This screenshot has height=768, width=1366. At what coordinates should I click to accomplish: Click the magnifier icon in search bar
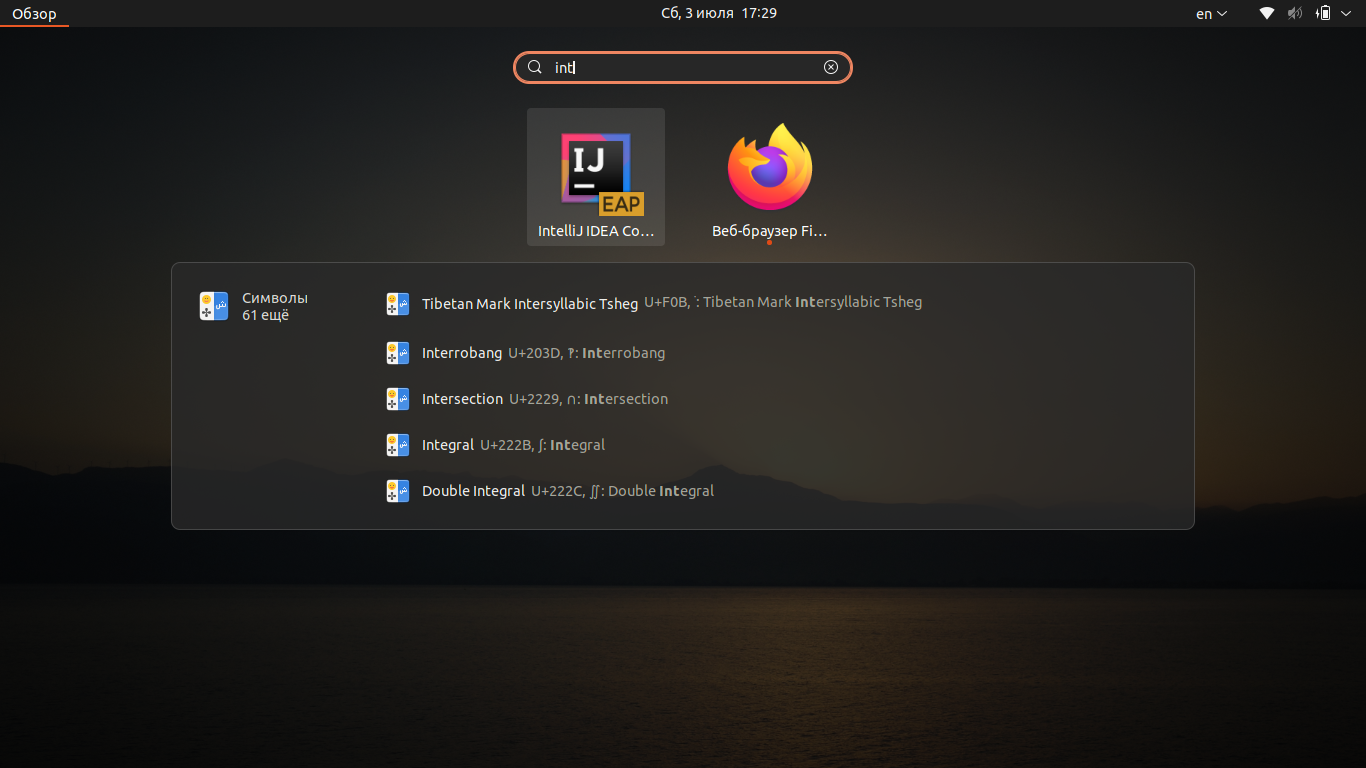pos(535,67)
